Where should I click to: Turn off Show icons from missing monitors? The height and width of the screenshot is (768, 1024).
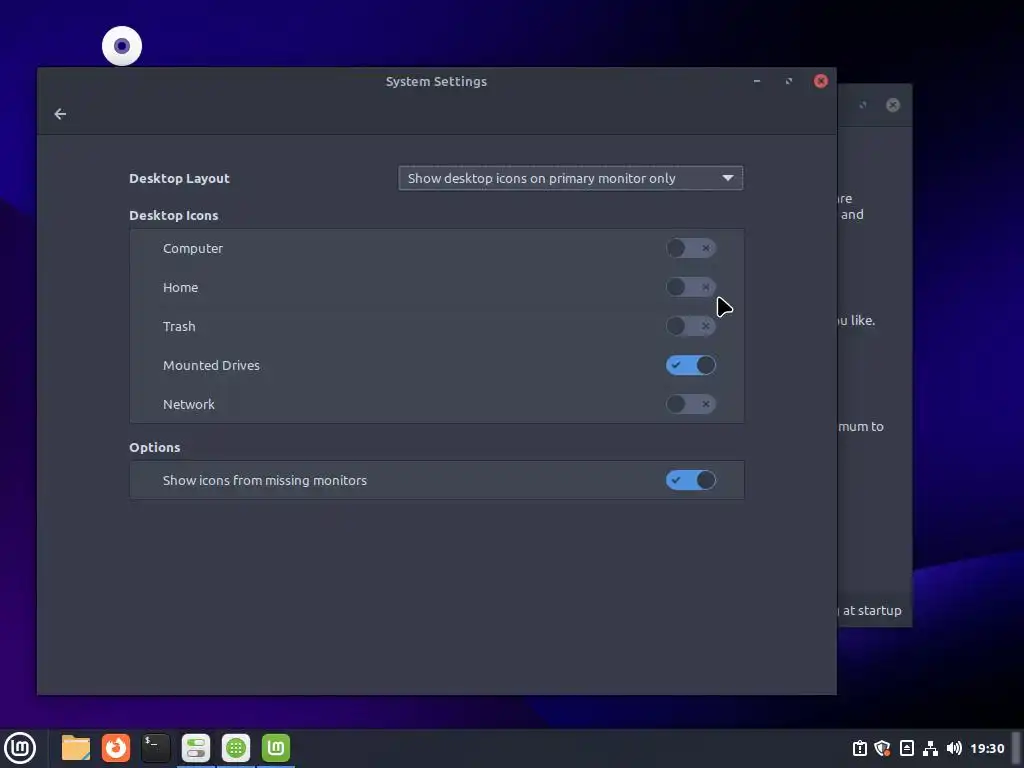(690, 480)
